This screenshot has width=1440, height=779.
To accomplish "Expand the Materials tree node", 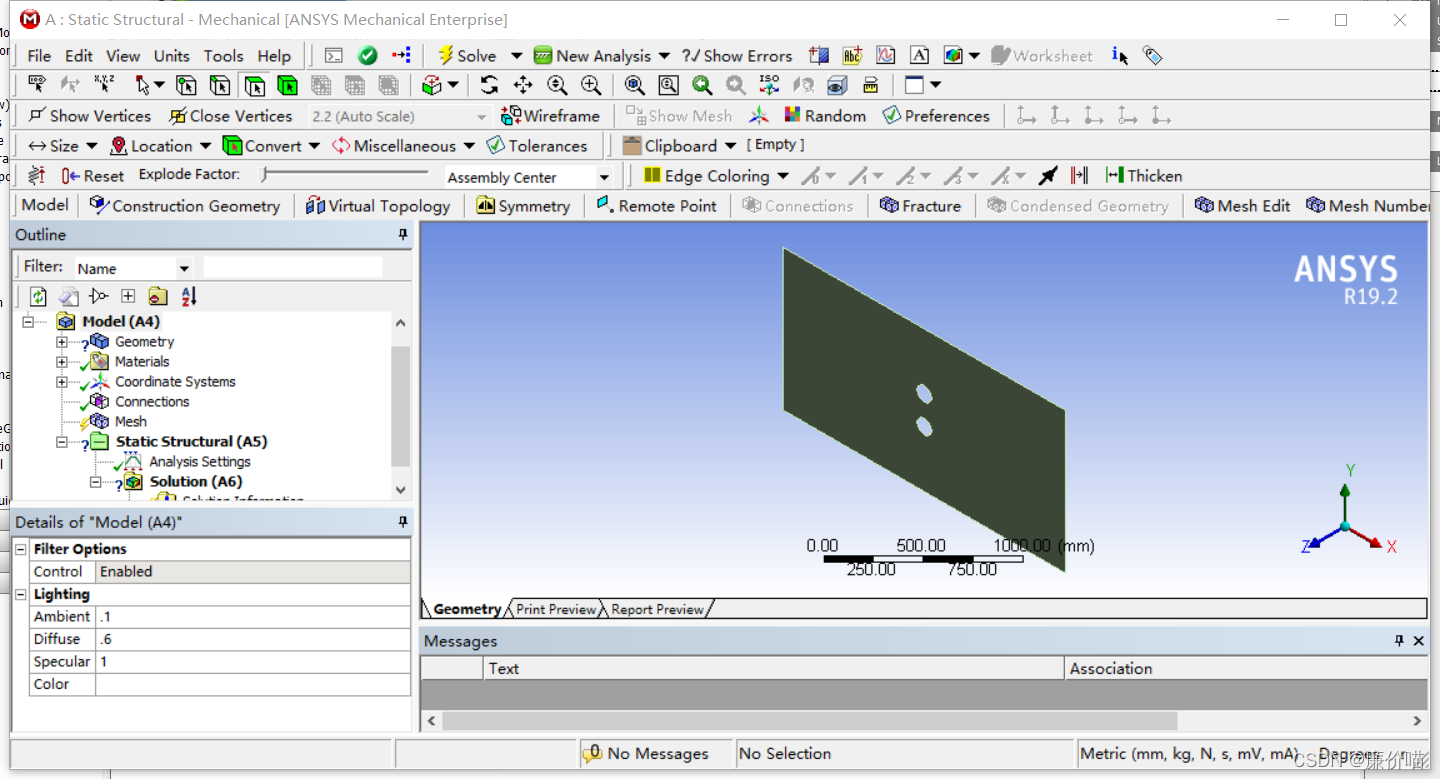I will tap(62, 362).
